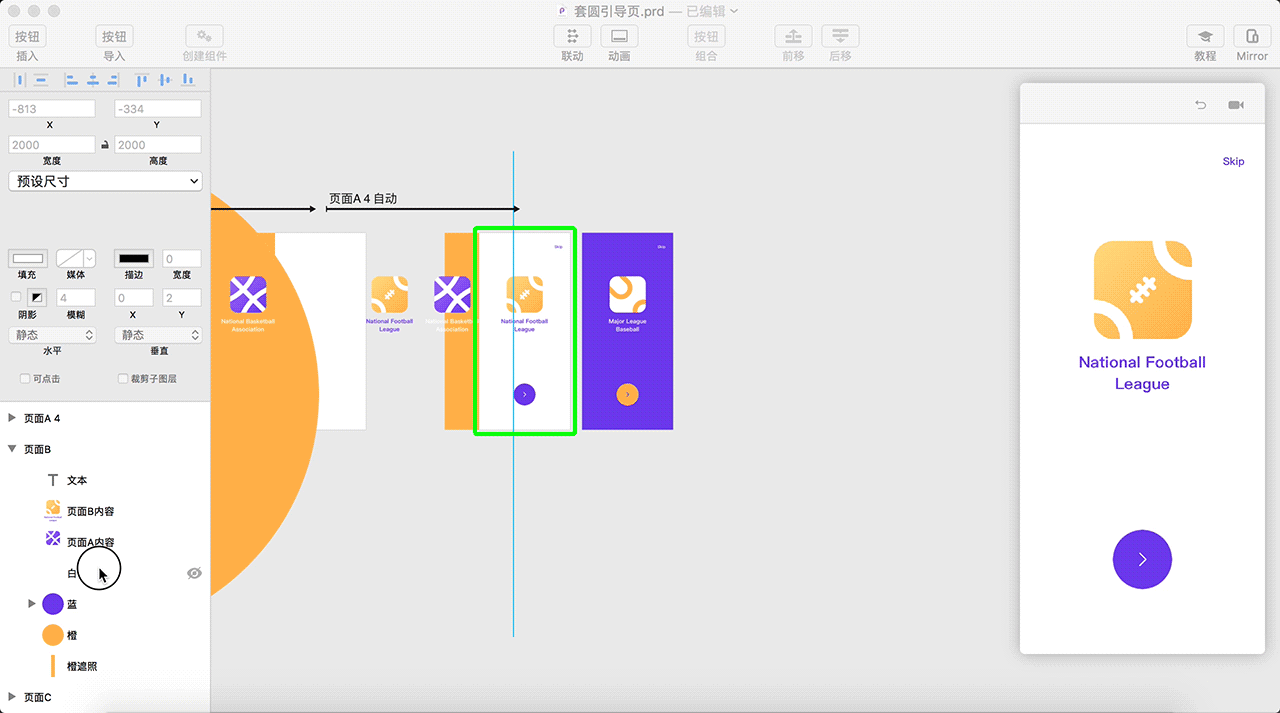Open the 联动 interaction tool
This screenshot has height=713, width=1280.
572,37
